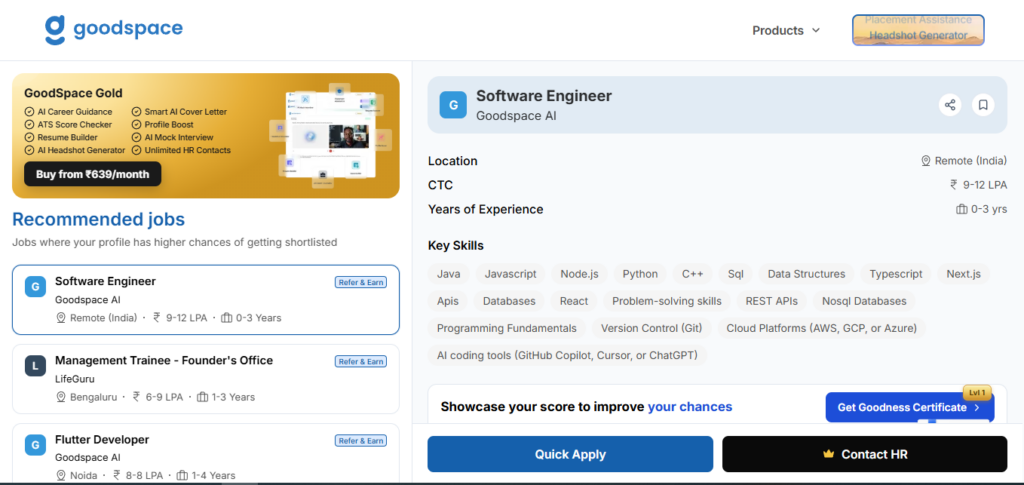Click the LifeGuru company avatar
1024x485 pixels.
[35, 366]
